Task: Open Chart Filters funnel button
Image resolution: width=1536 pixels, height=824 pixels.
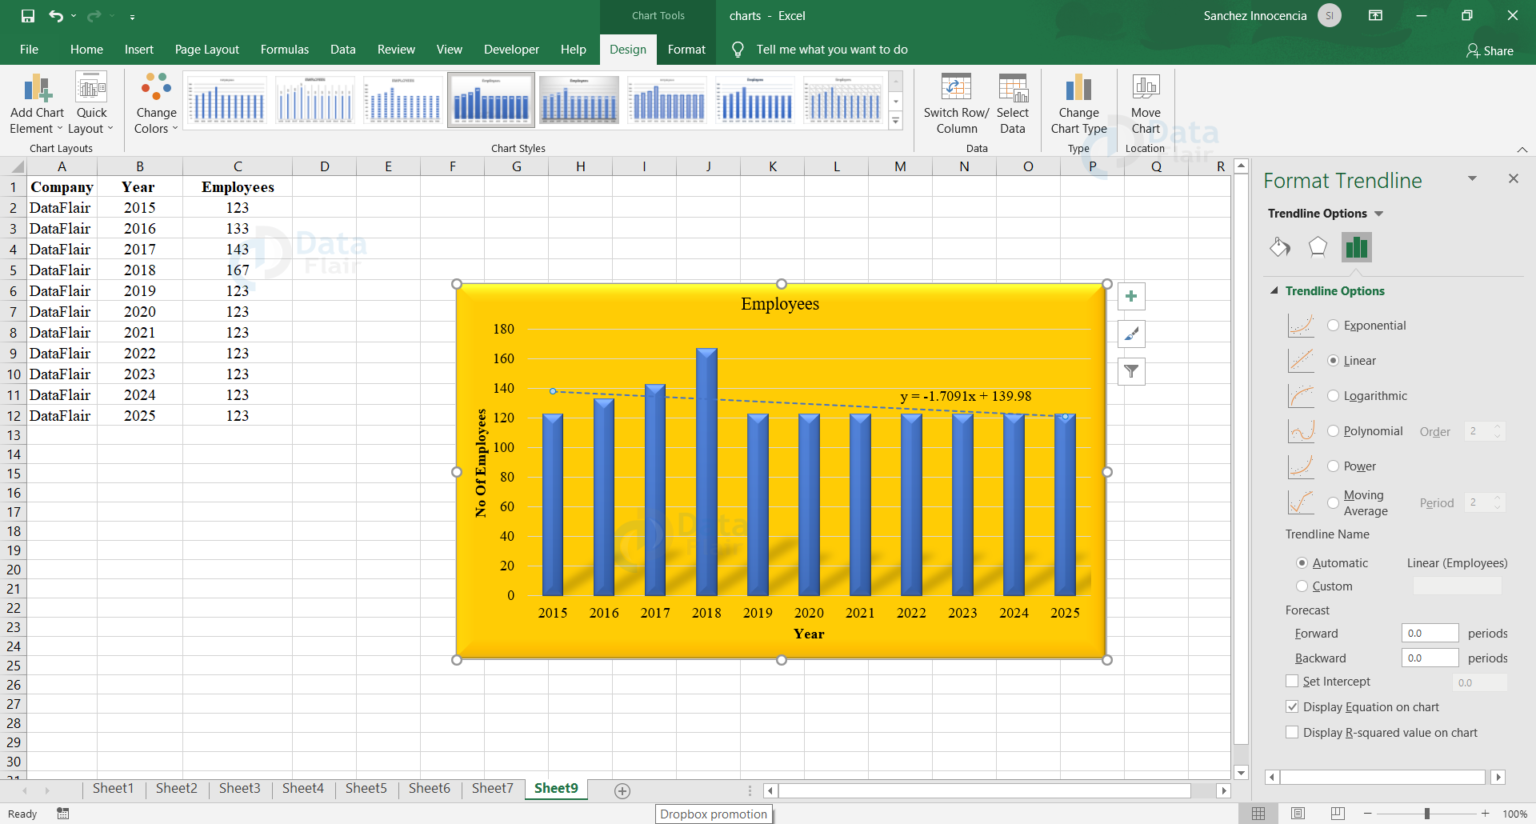Action: [x=1131, y=372]
